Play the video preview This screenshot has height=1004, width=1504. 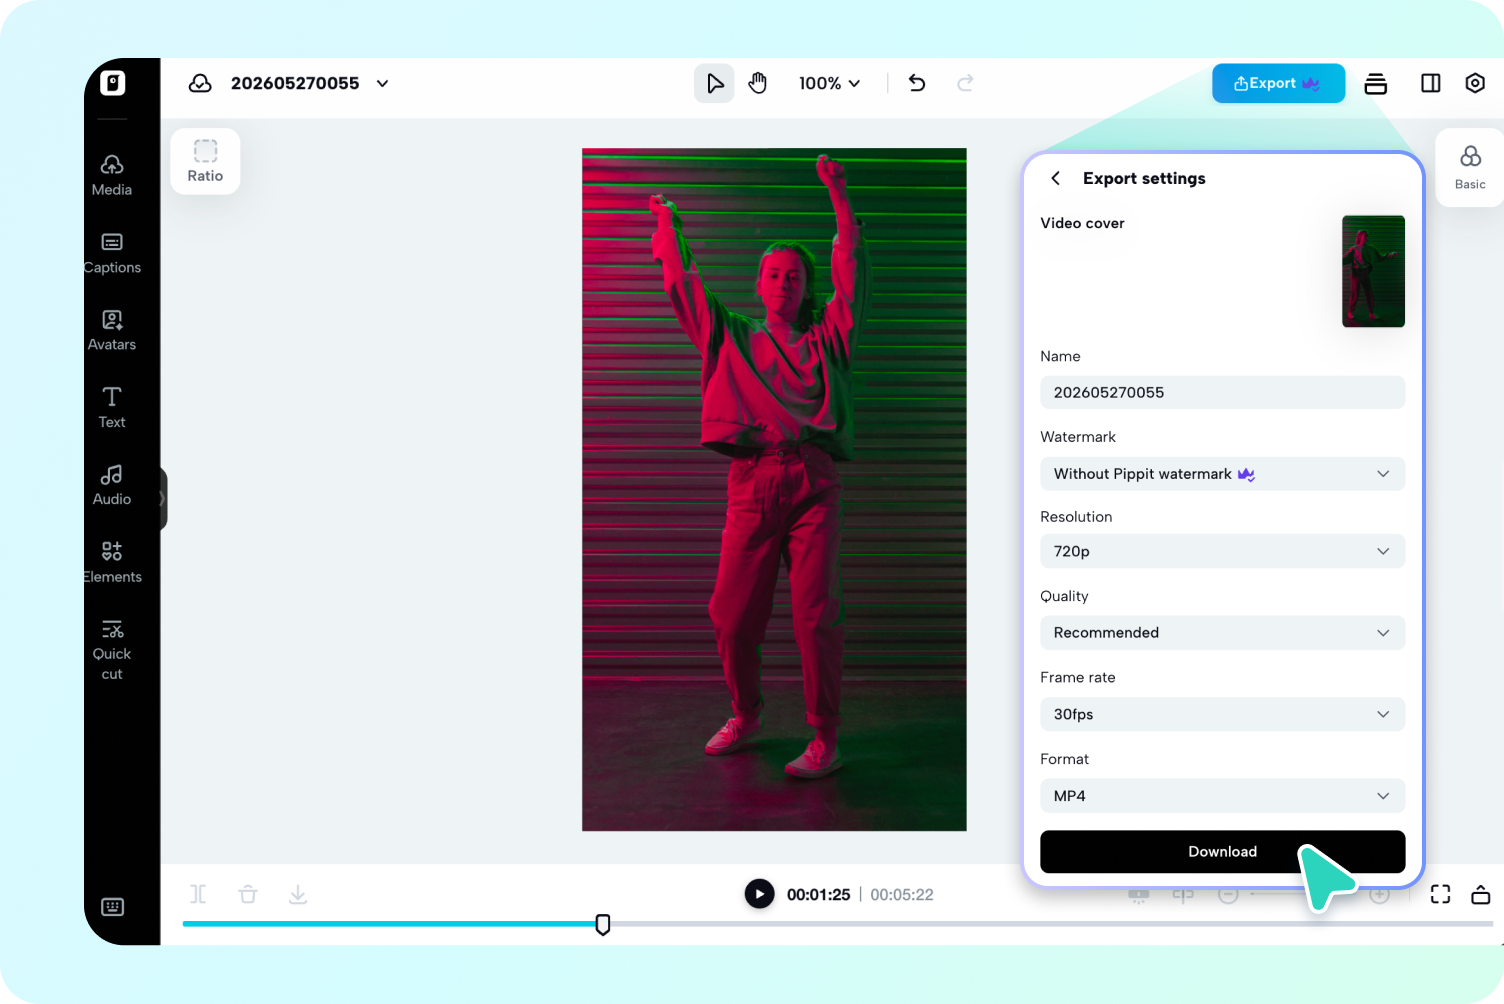click(x=759, y=894)
